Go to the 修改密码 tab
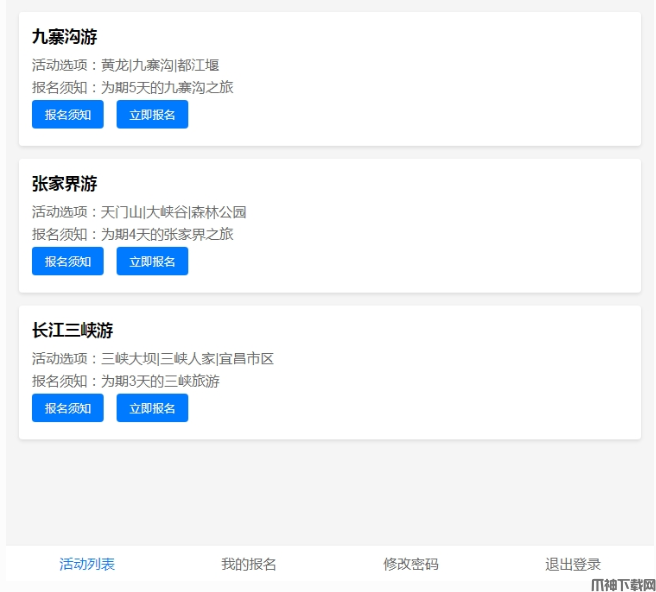This screenshot has width=656, height=592. (411, 564)
